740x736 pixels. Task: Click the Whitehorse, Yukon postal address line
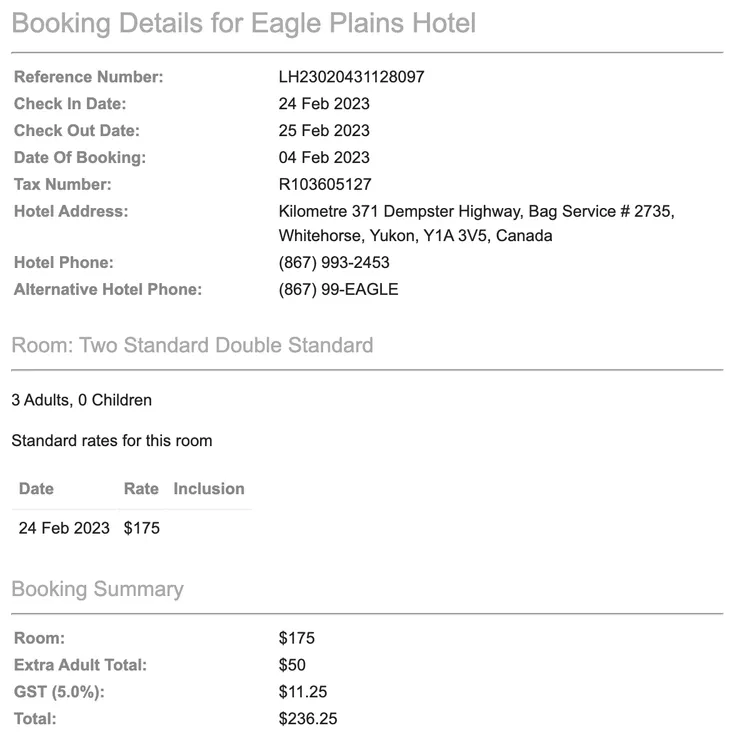click(x=415, y=237)
